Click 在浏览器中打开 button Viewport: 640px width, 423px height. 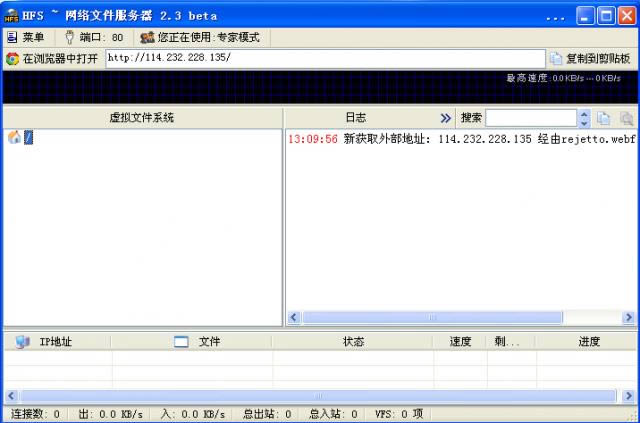point(53,59)
